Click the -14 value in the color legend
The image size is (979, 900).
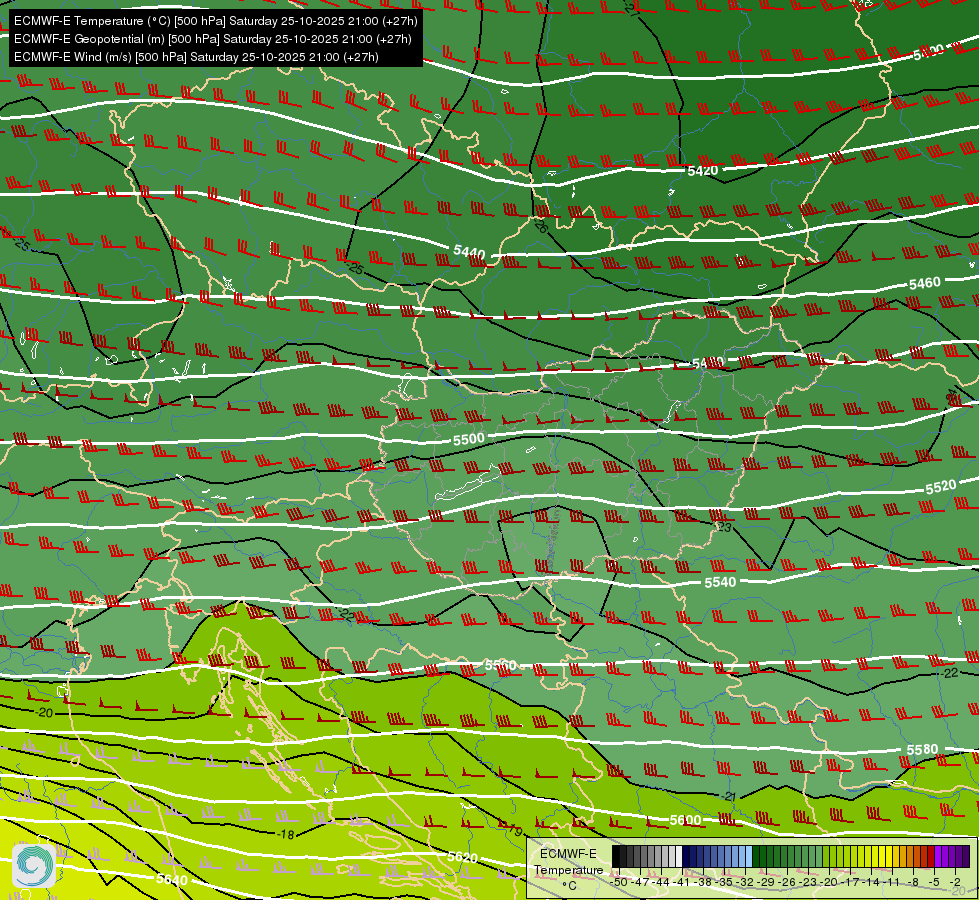click(x=872, y=882)
